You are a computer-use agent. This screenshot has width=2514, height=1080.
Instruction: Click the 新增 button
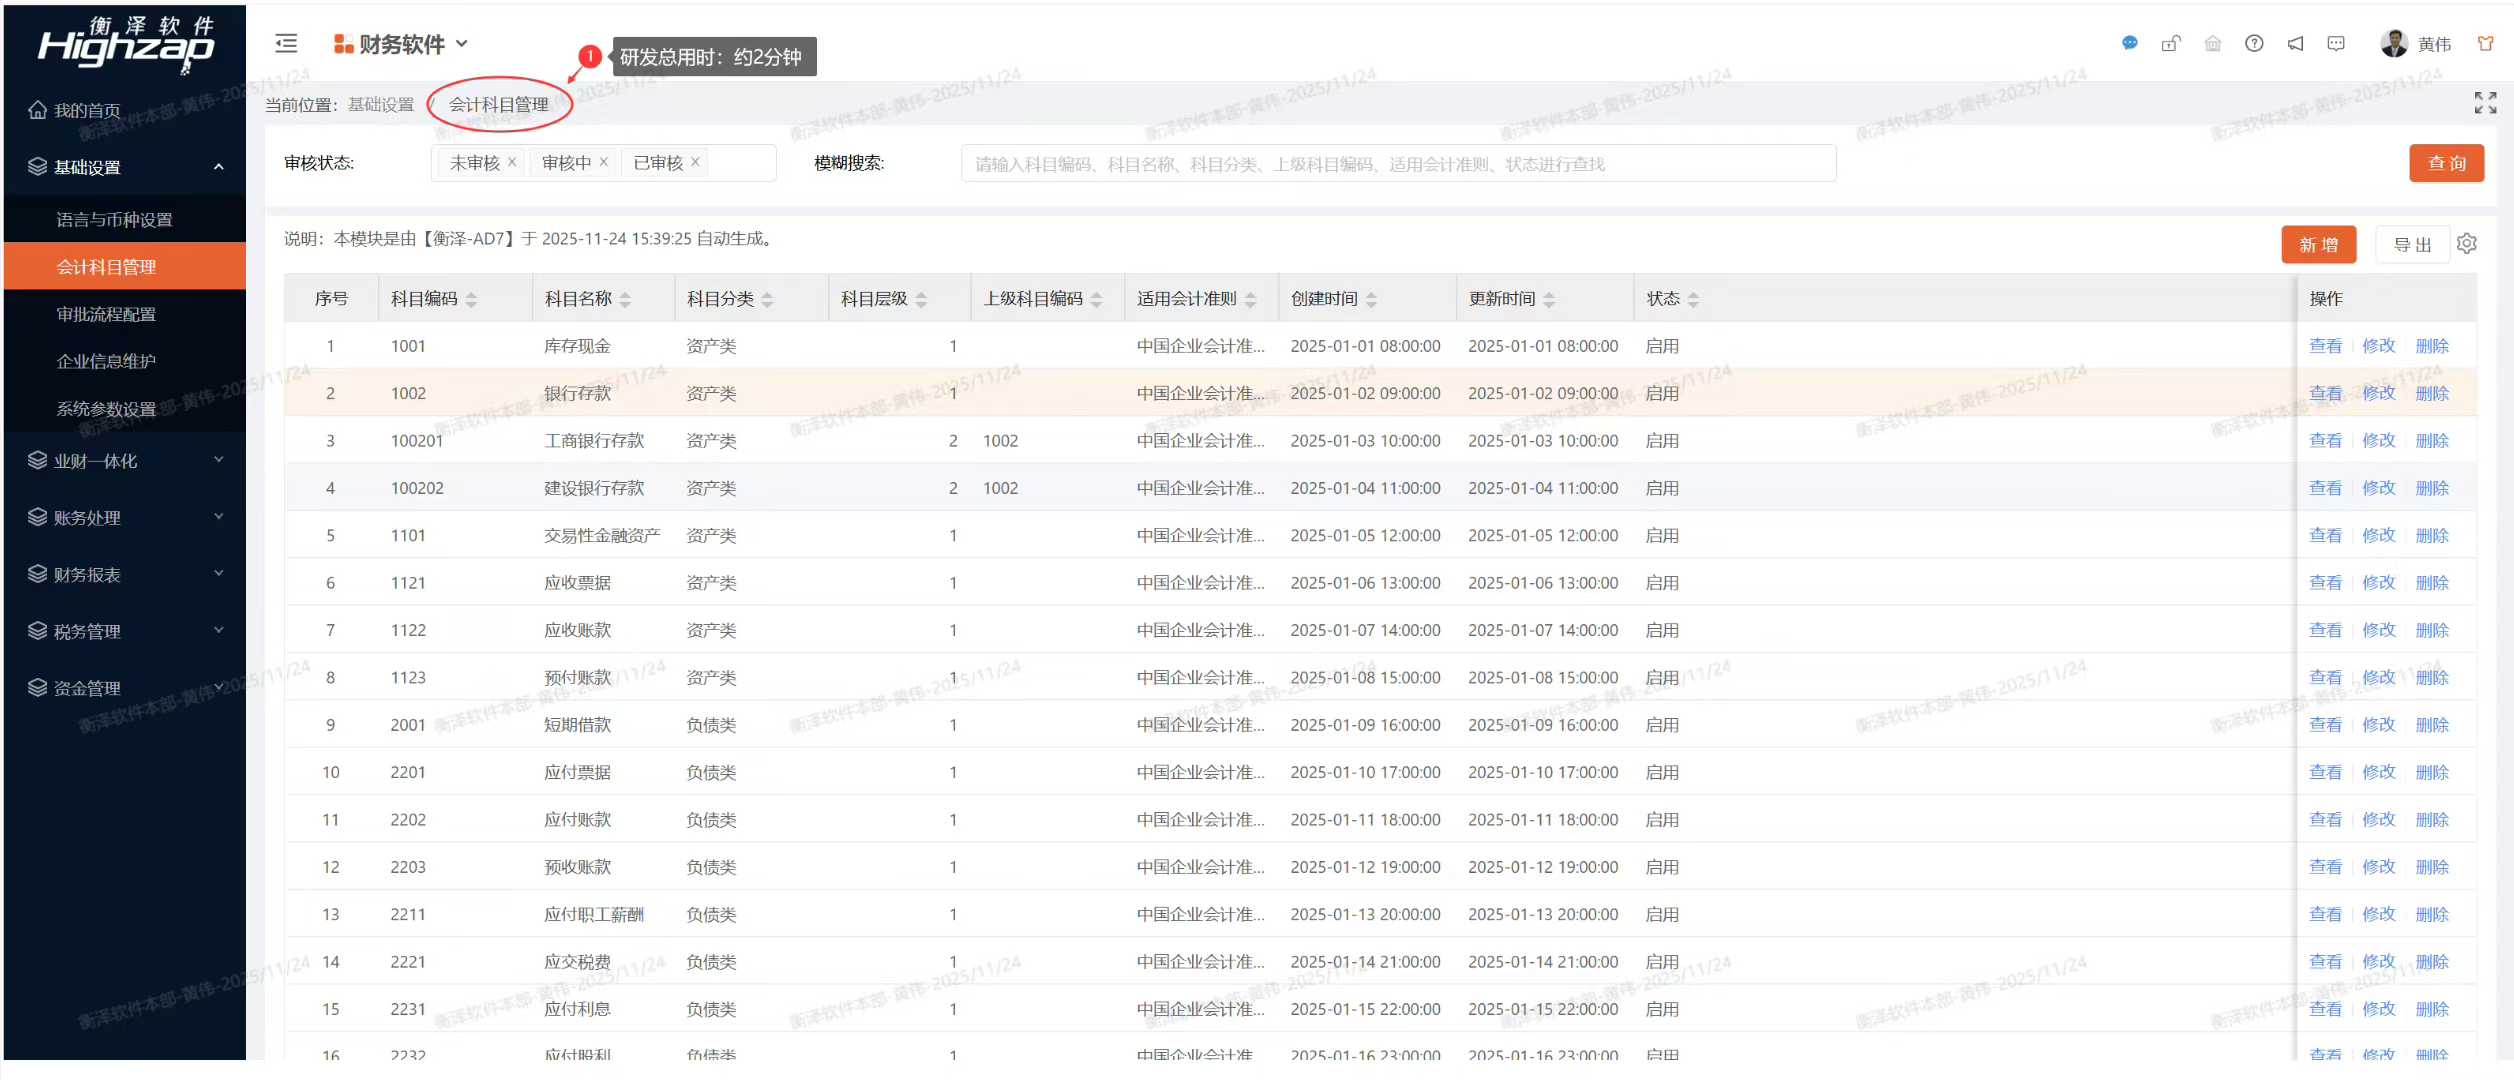point(2318,245)
